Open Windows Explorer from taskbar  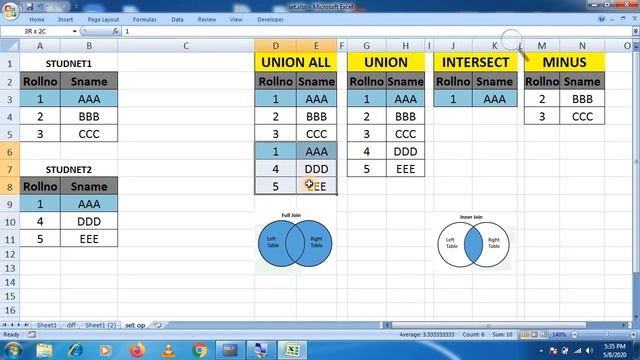pos(44,350)
